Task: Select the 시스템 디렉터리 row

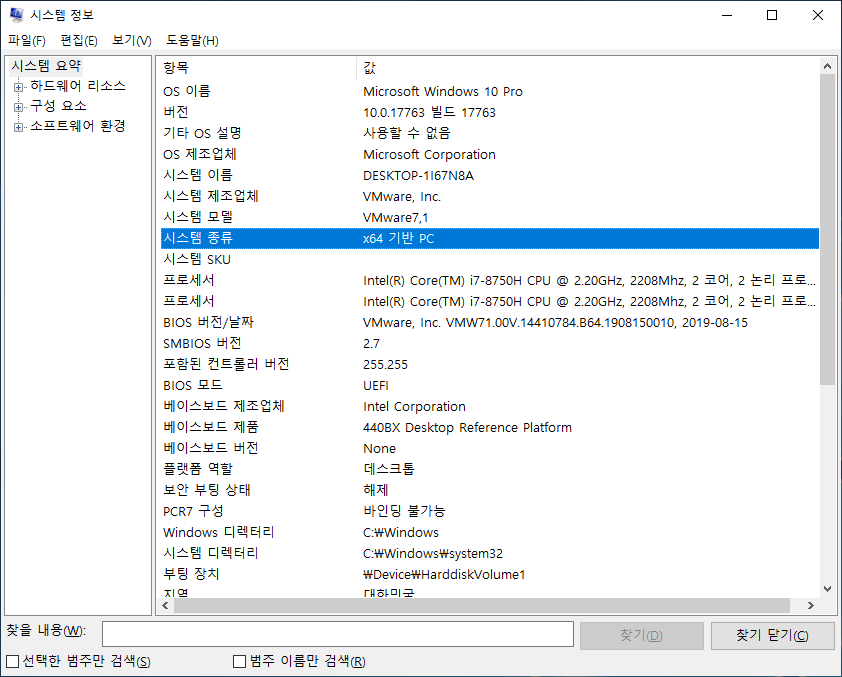Action: (x=490, y=554)
